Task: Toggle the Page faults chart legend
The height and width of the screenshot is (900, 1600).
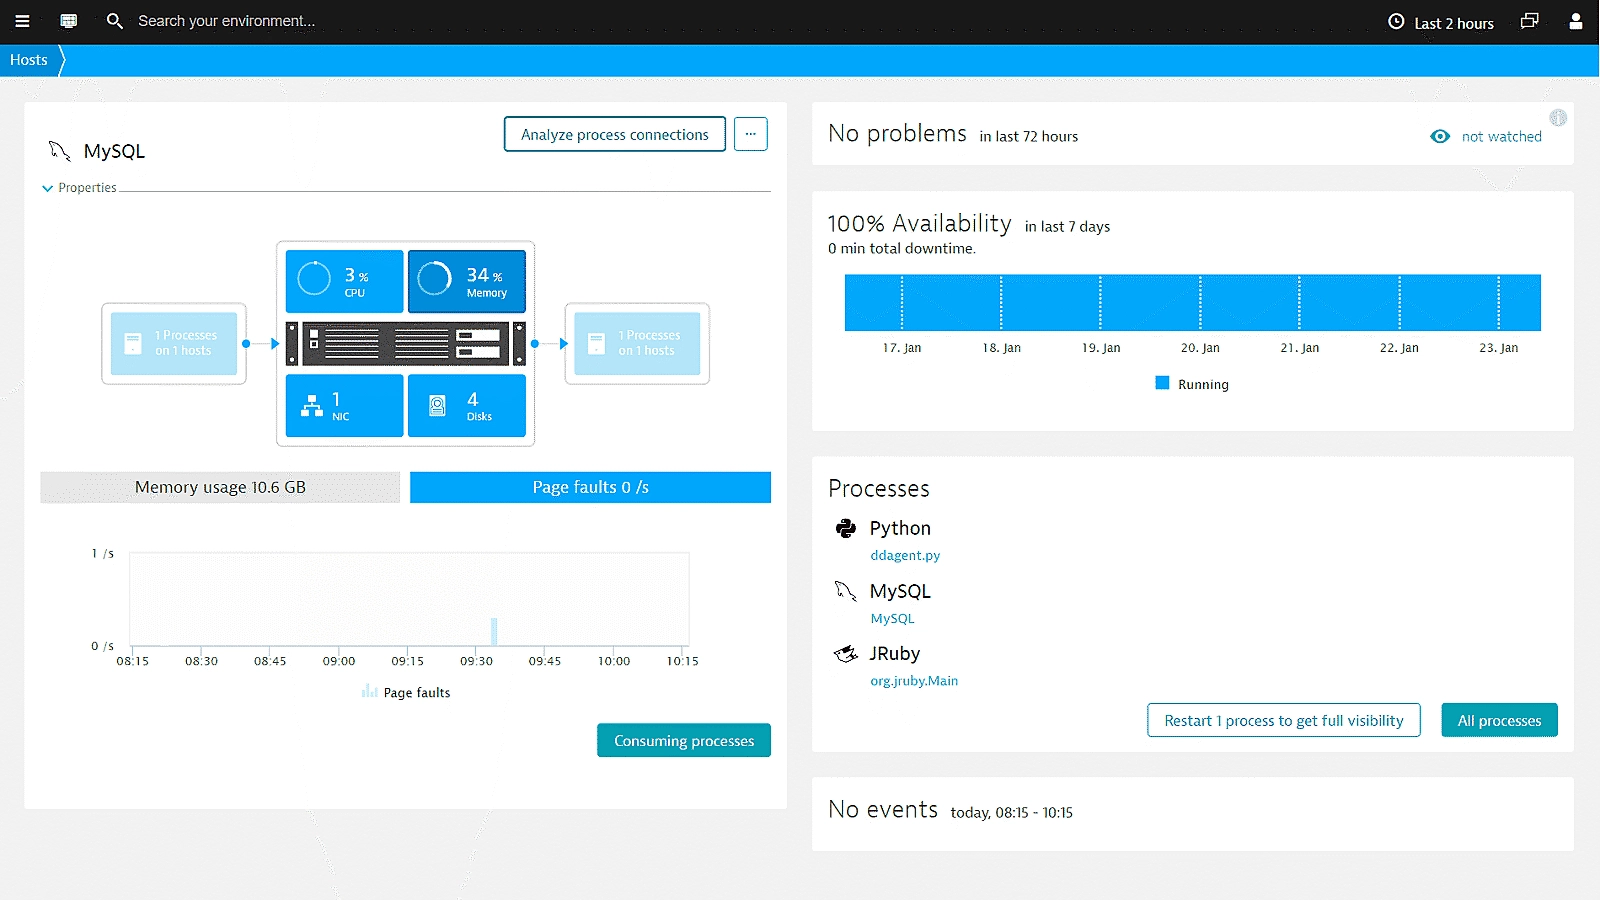Action: [x=406, y=692]
